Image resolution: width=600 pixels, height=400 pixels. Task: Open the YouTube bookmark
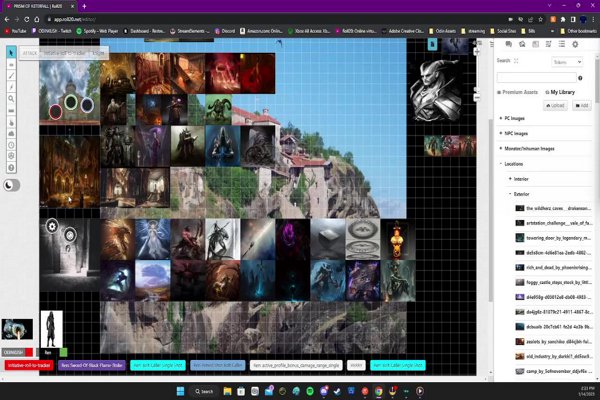pos(16,31)
